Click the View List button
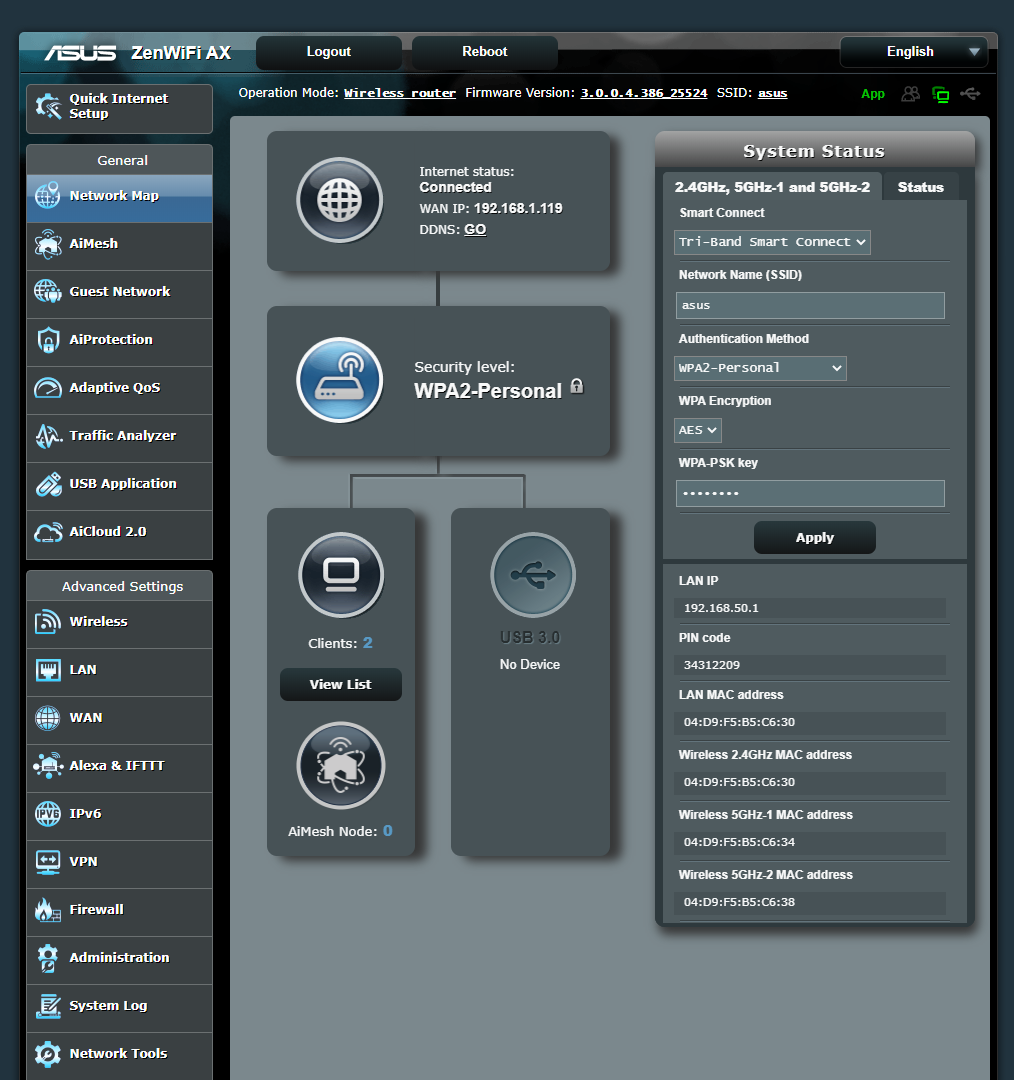 tap(340, 684)
